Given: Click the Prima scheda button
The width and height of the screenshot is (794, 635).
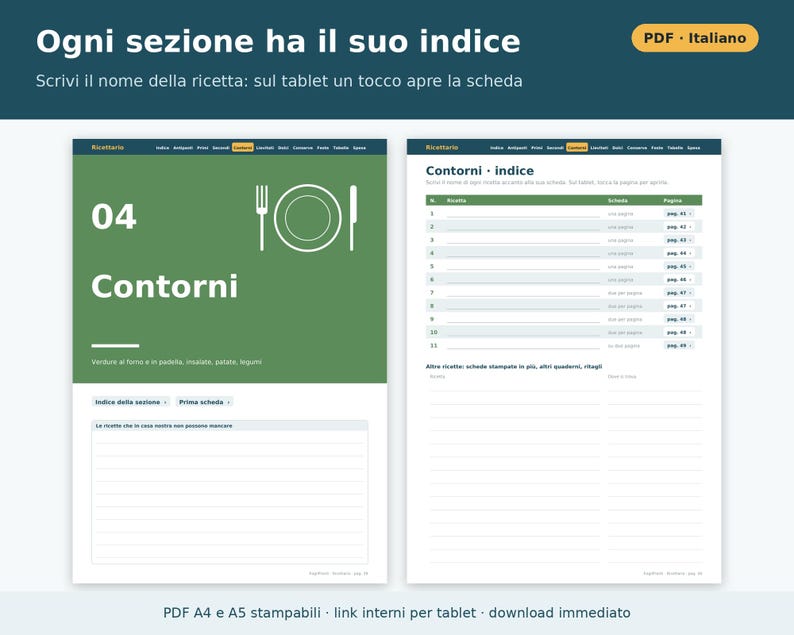Looking at the screenshot, I should 205,402.
